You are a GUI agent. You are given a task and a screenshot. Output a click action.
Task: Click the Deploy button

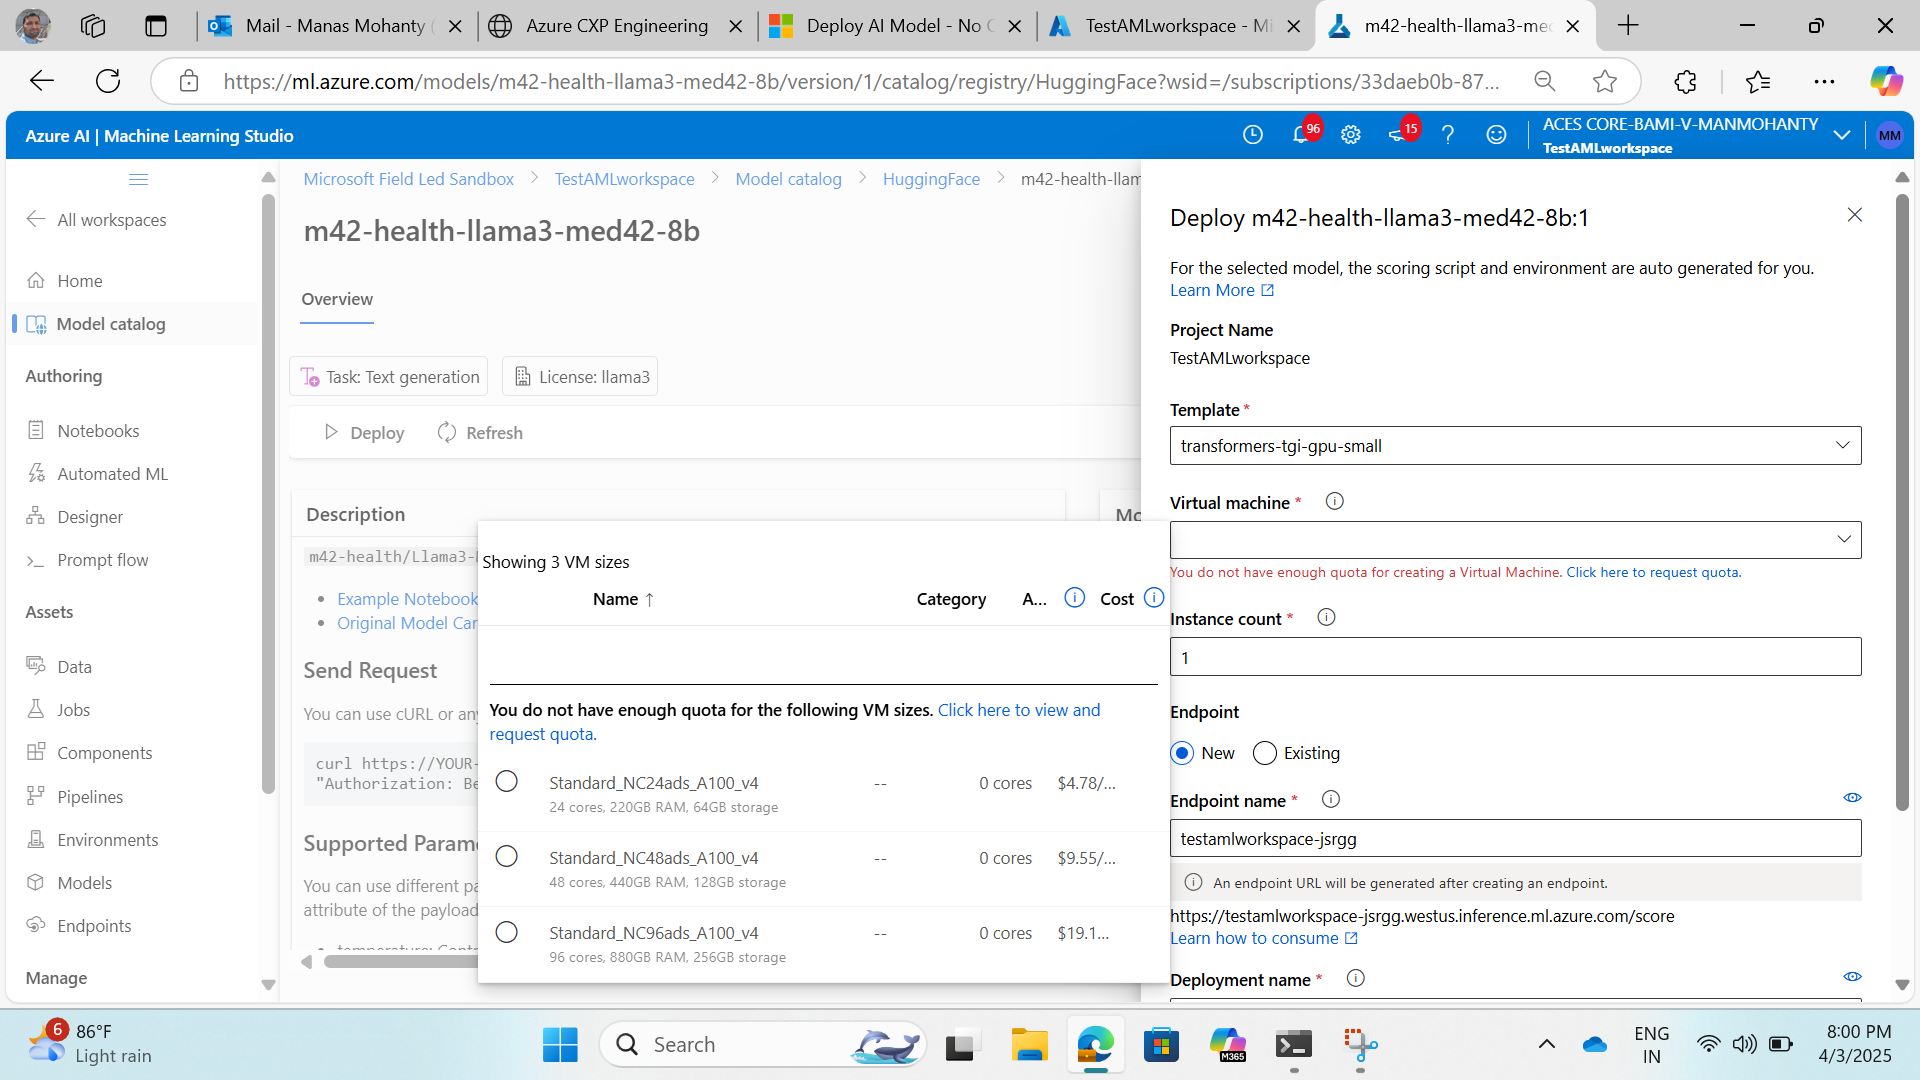pos(364,433)
